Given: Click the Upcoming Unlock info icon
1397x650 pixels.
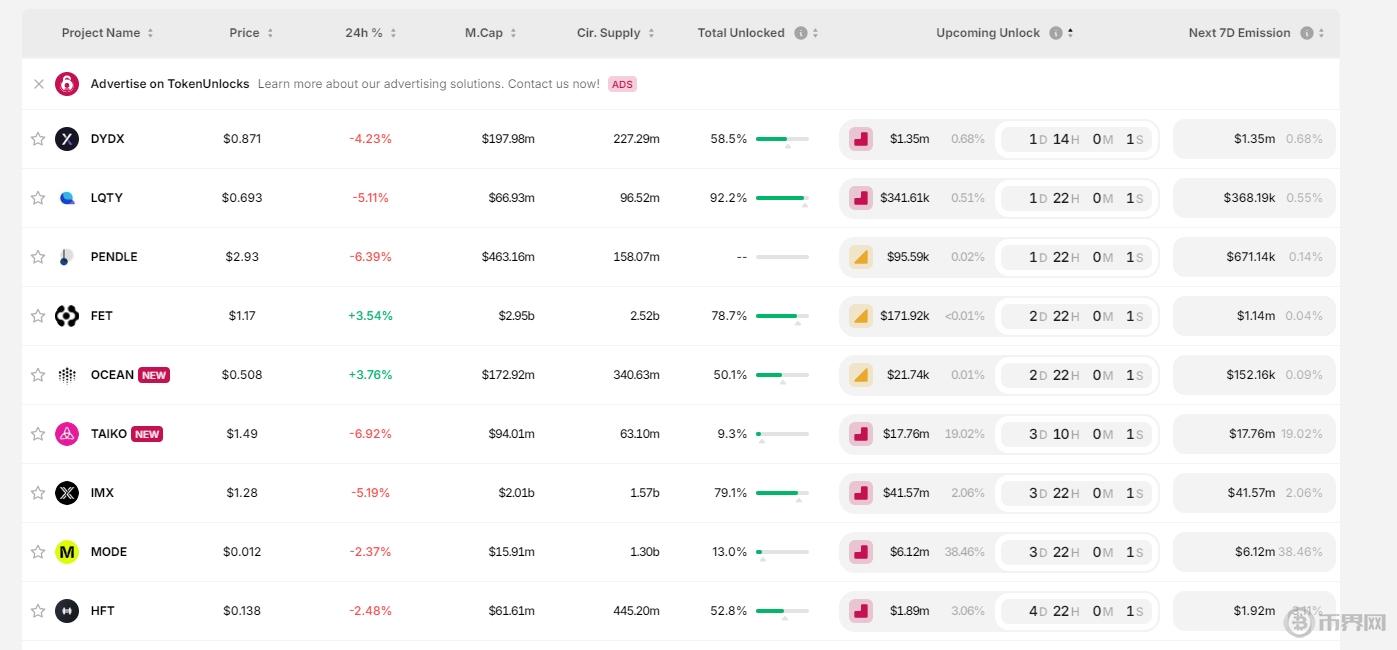Looking at the screenshot, I should [1055, 33].
